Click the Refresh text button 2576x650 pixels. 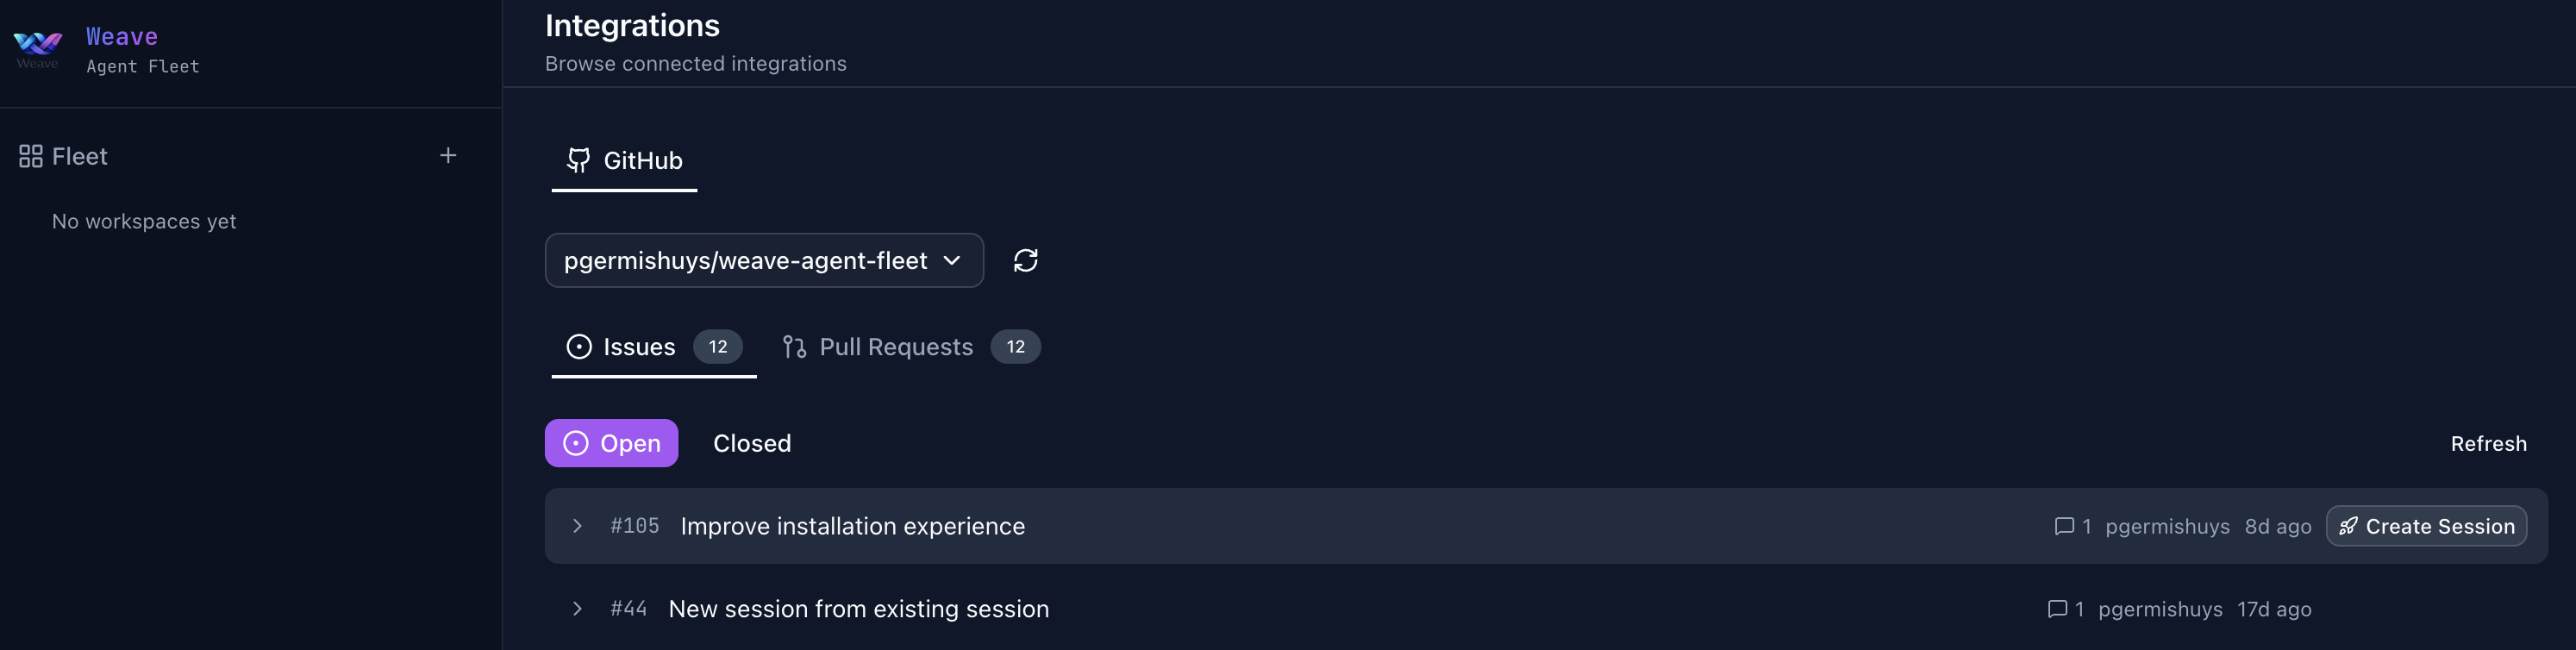[2487, 444]
